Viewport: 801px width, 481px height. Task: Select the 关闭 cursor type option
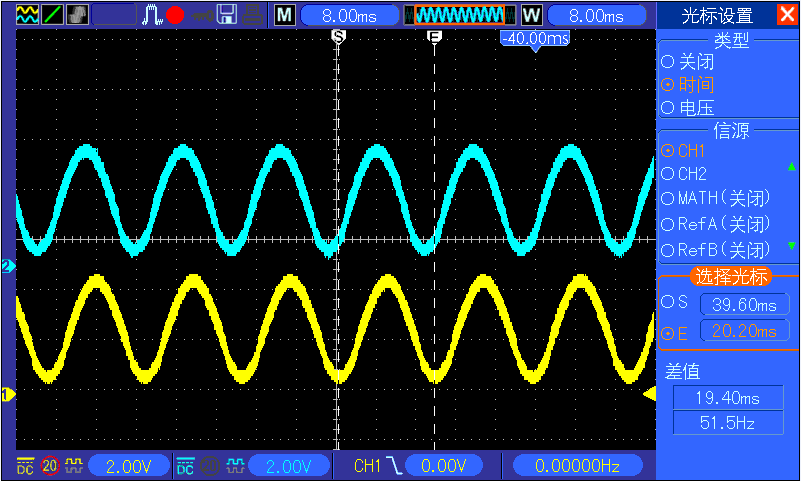tap(667, 61)
